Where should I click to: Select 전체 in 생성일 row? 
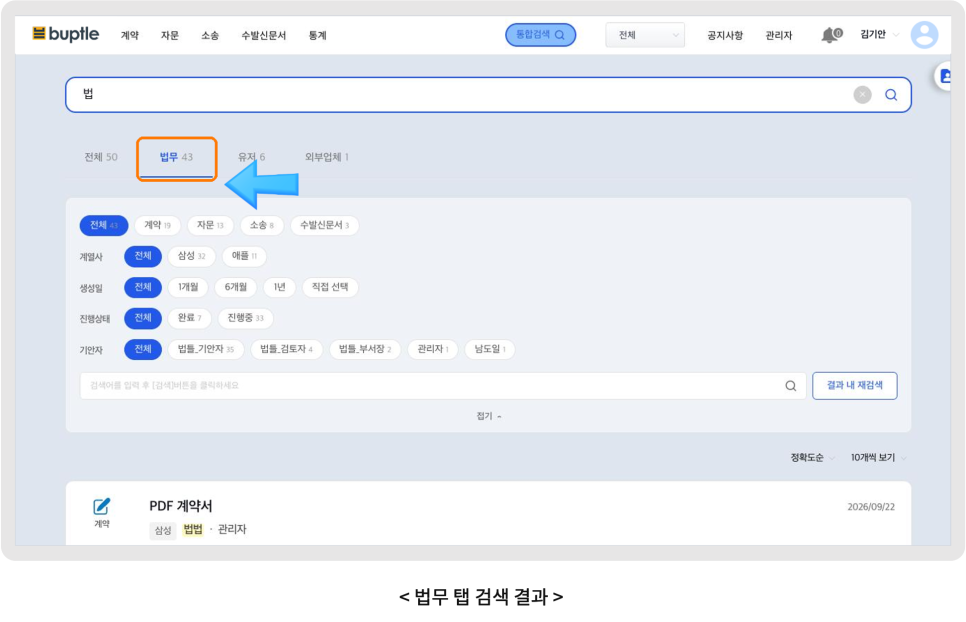143,288
